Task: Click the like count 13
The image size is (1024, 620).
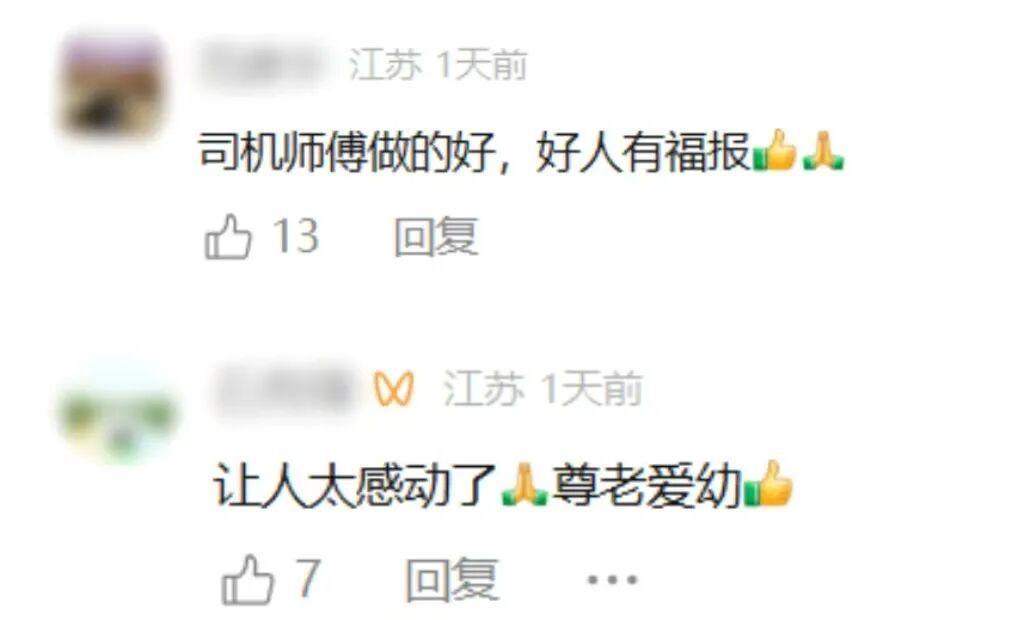Action: (296, 237)
